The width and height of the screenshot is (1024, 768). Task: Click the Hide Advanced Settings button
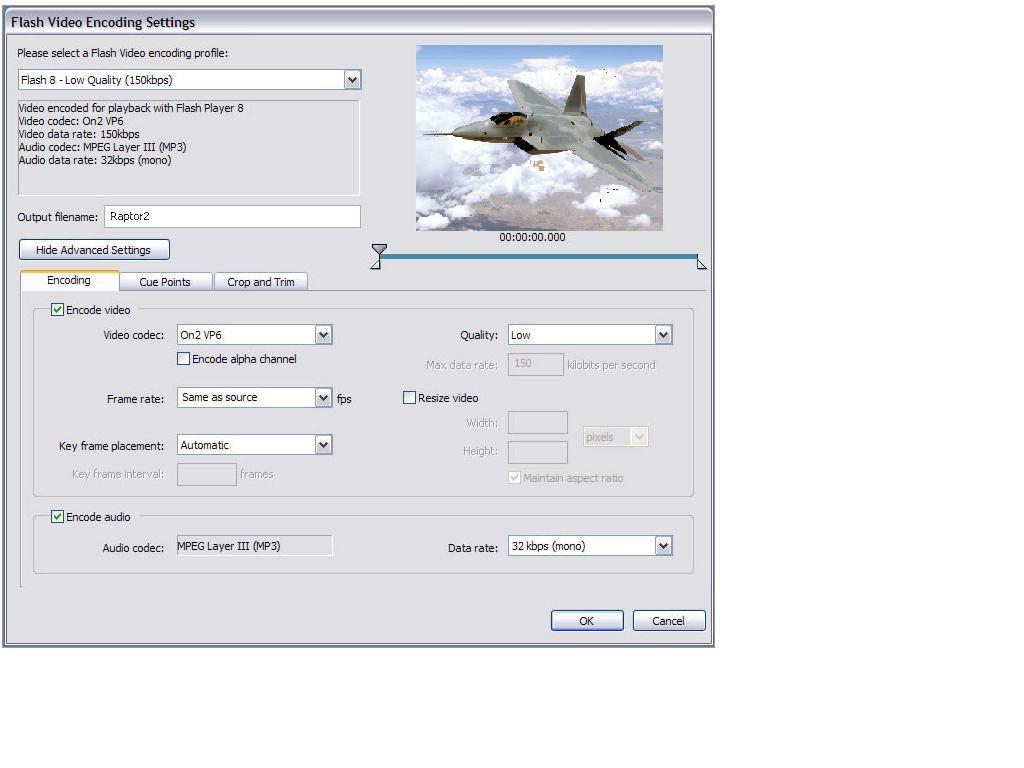(94, 250)
